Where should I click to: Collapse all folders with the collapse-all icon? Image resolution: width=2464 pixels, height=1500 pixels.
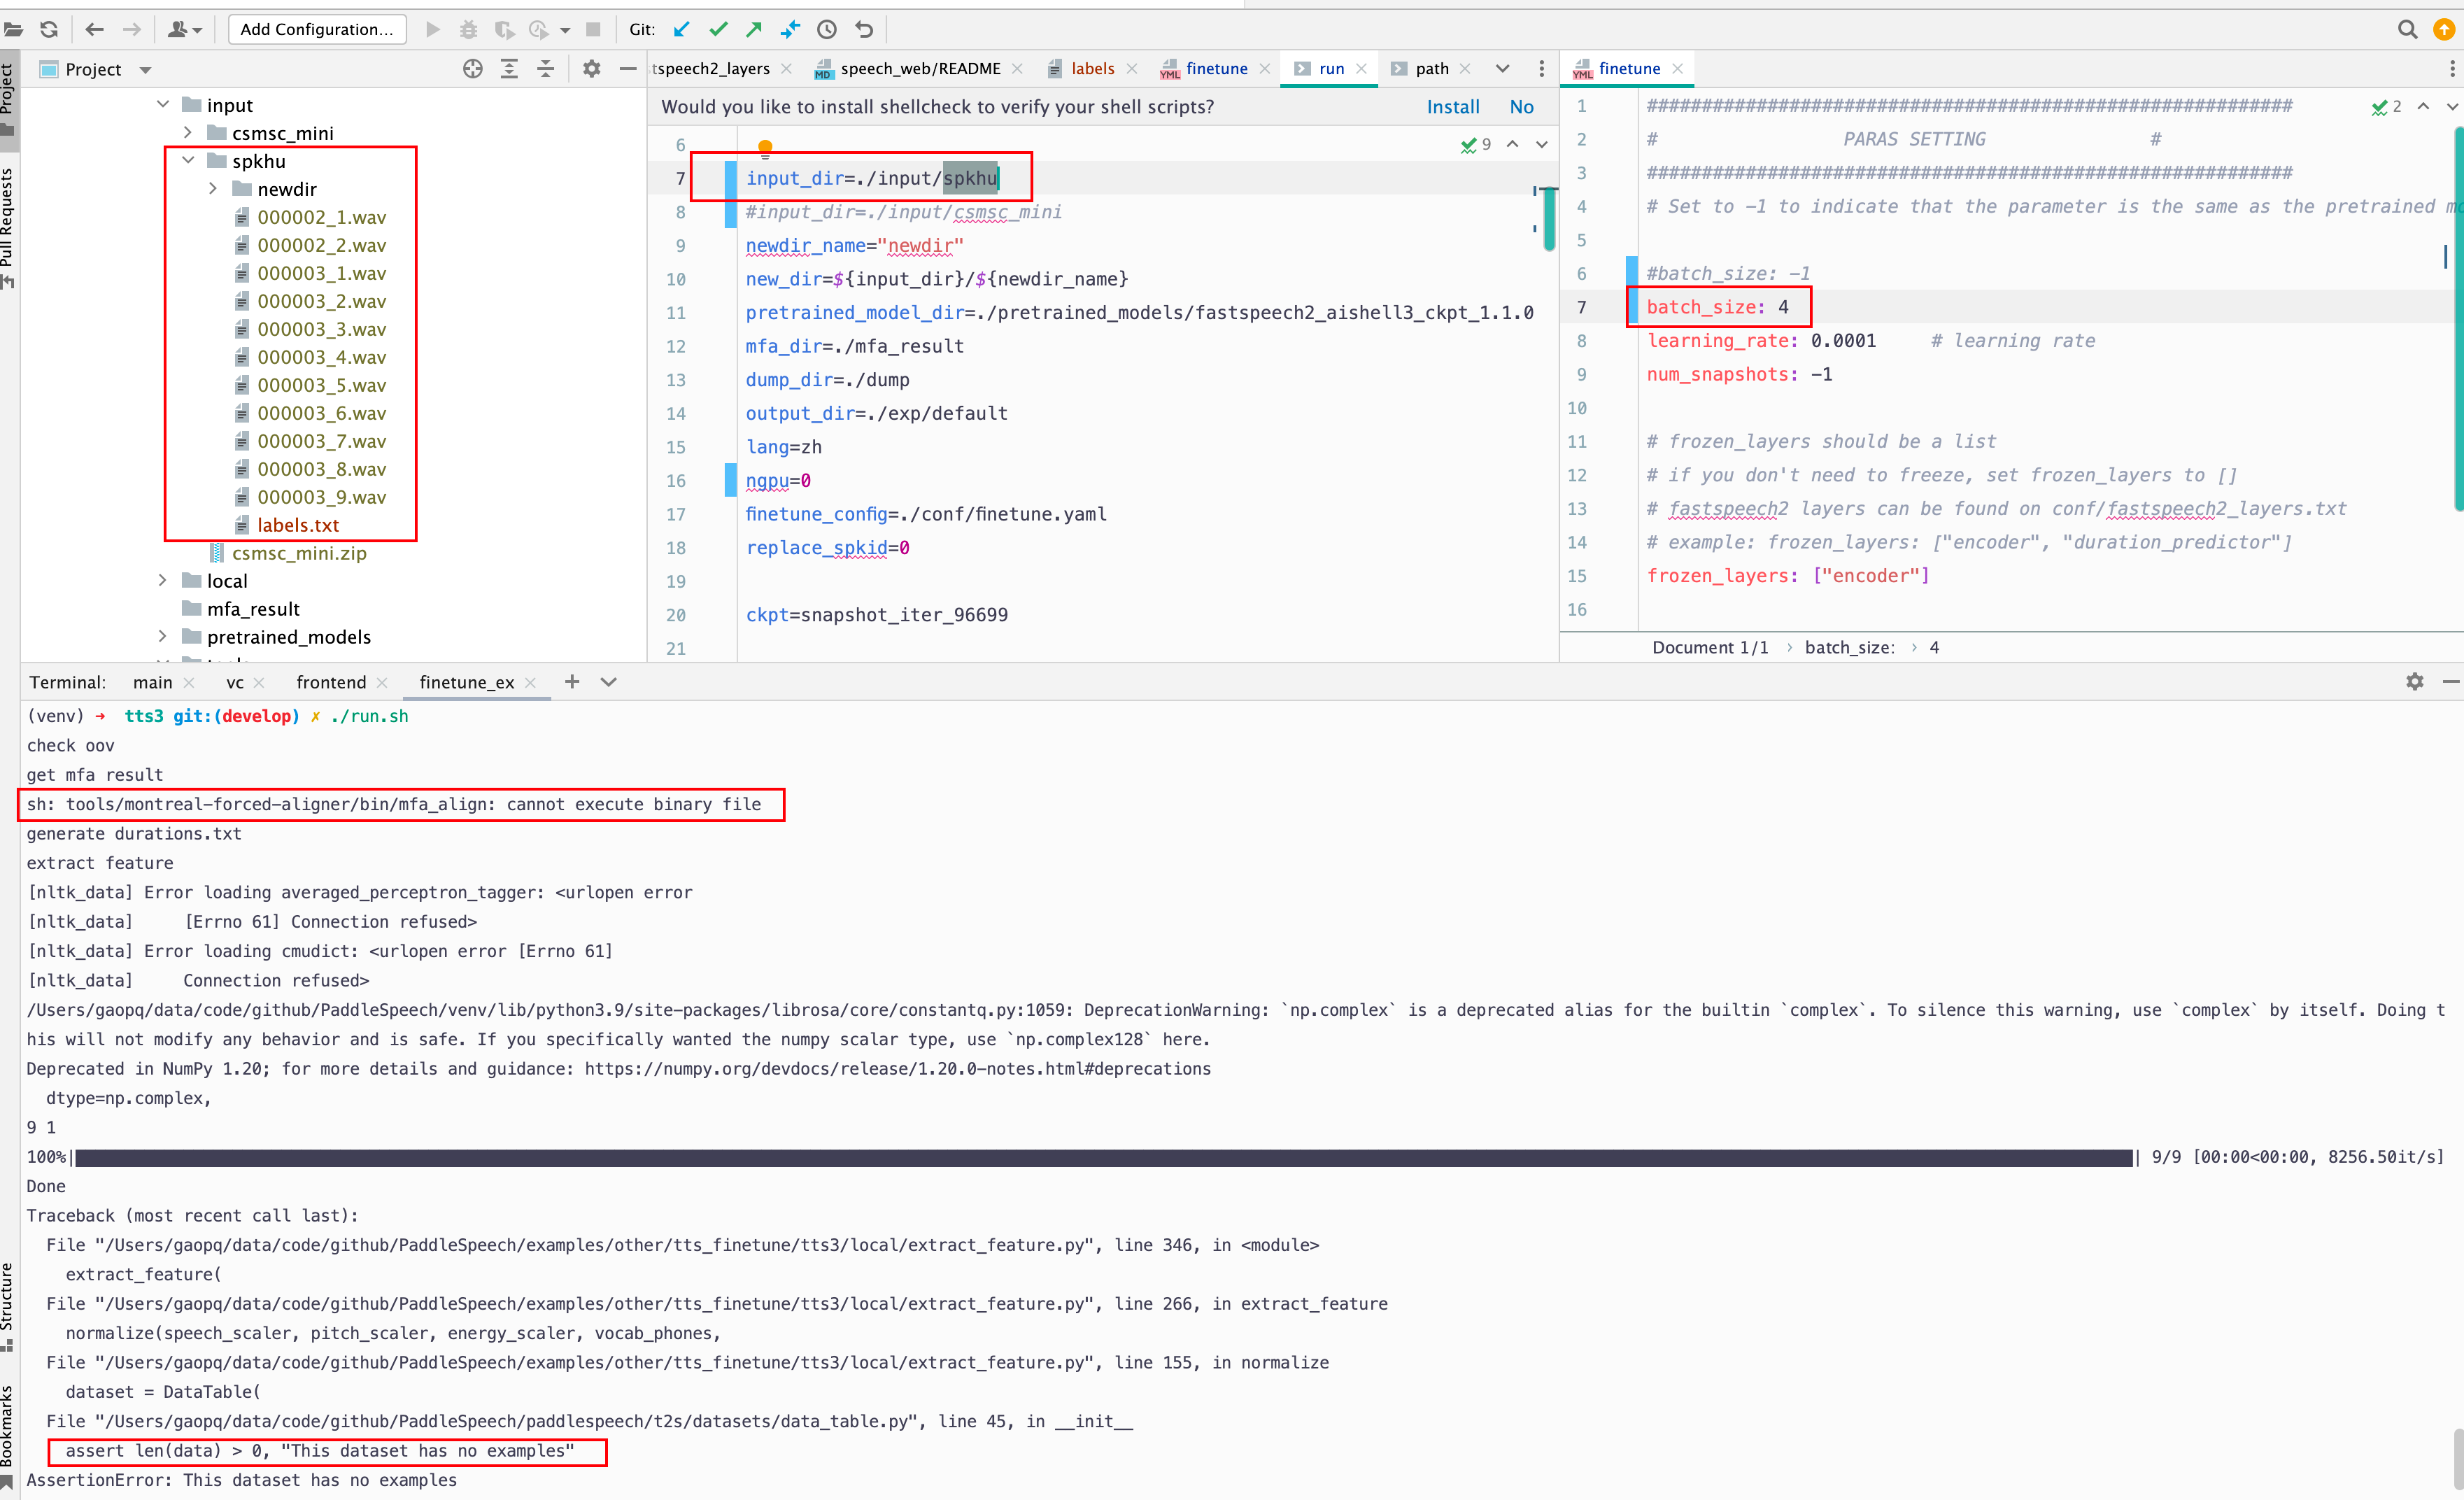546,69
